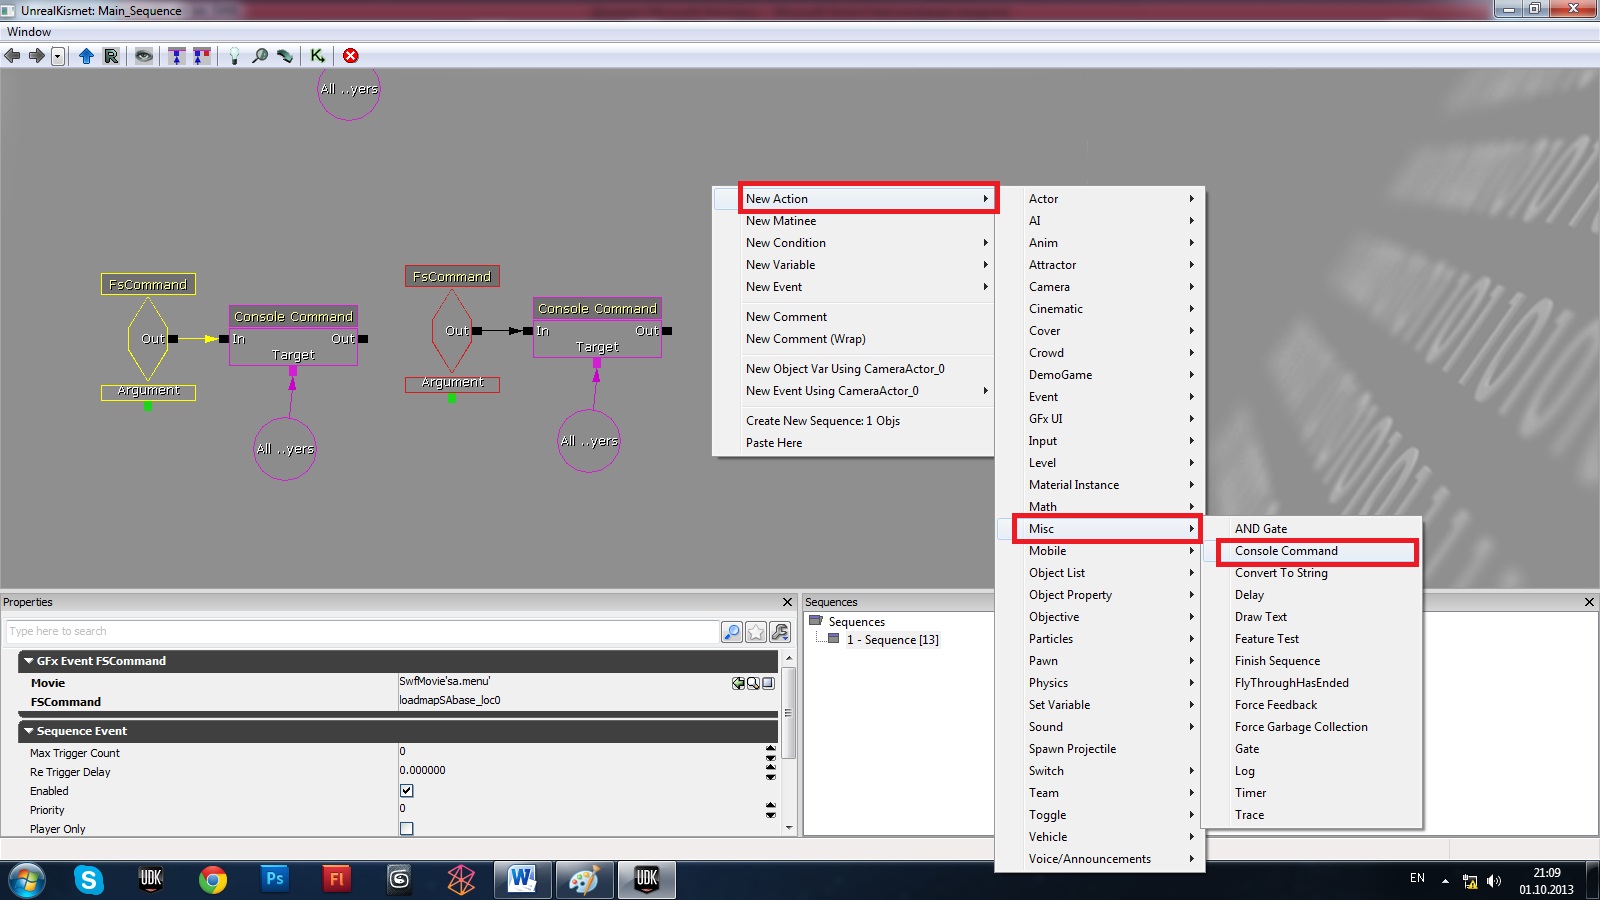Open the New Action submenu
Screen dimensions: 1600x900
pos(866,199)
